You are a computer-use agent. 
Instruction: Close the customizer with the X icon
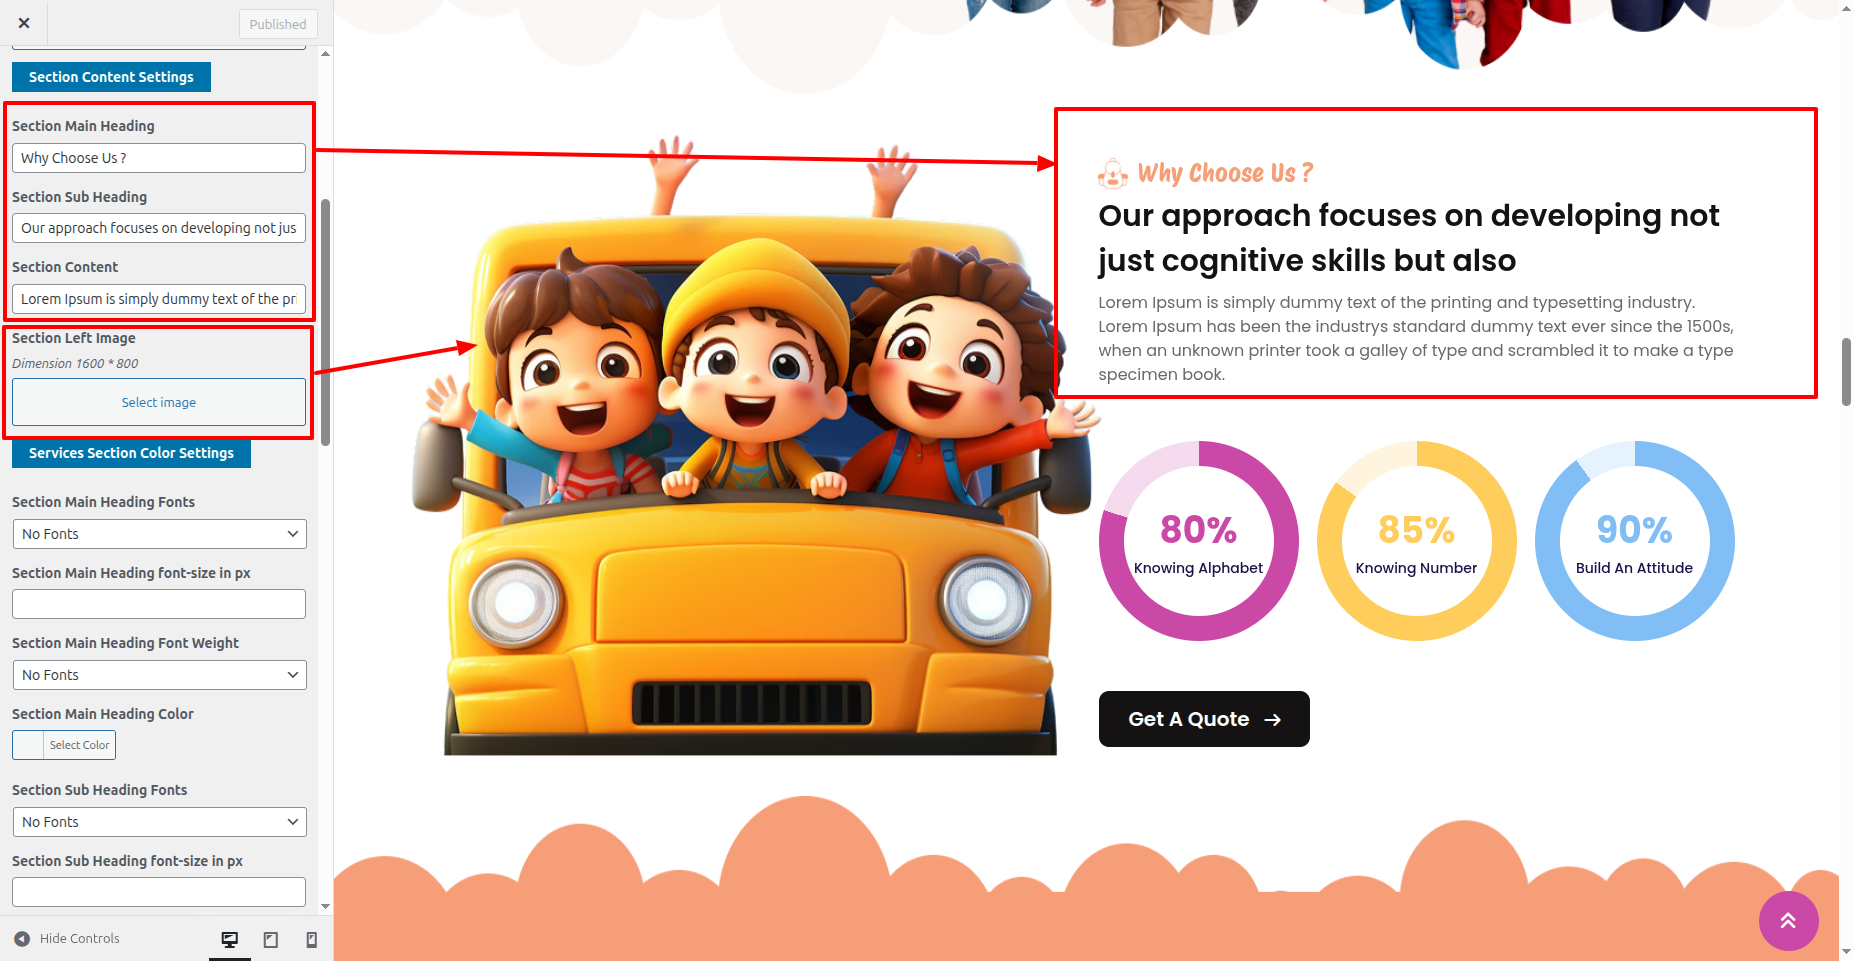pos(24,23)
